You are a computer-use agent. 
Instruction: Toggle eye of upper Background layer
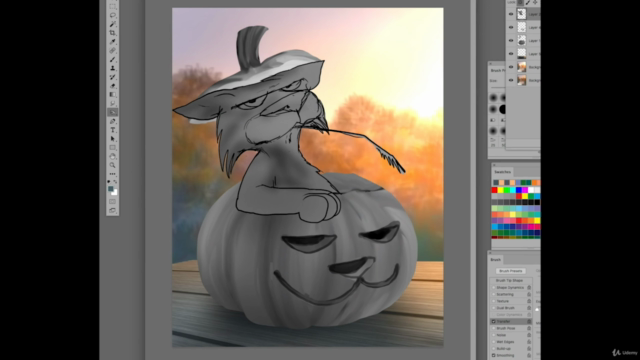pos(511,67)
